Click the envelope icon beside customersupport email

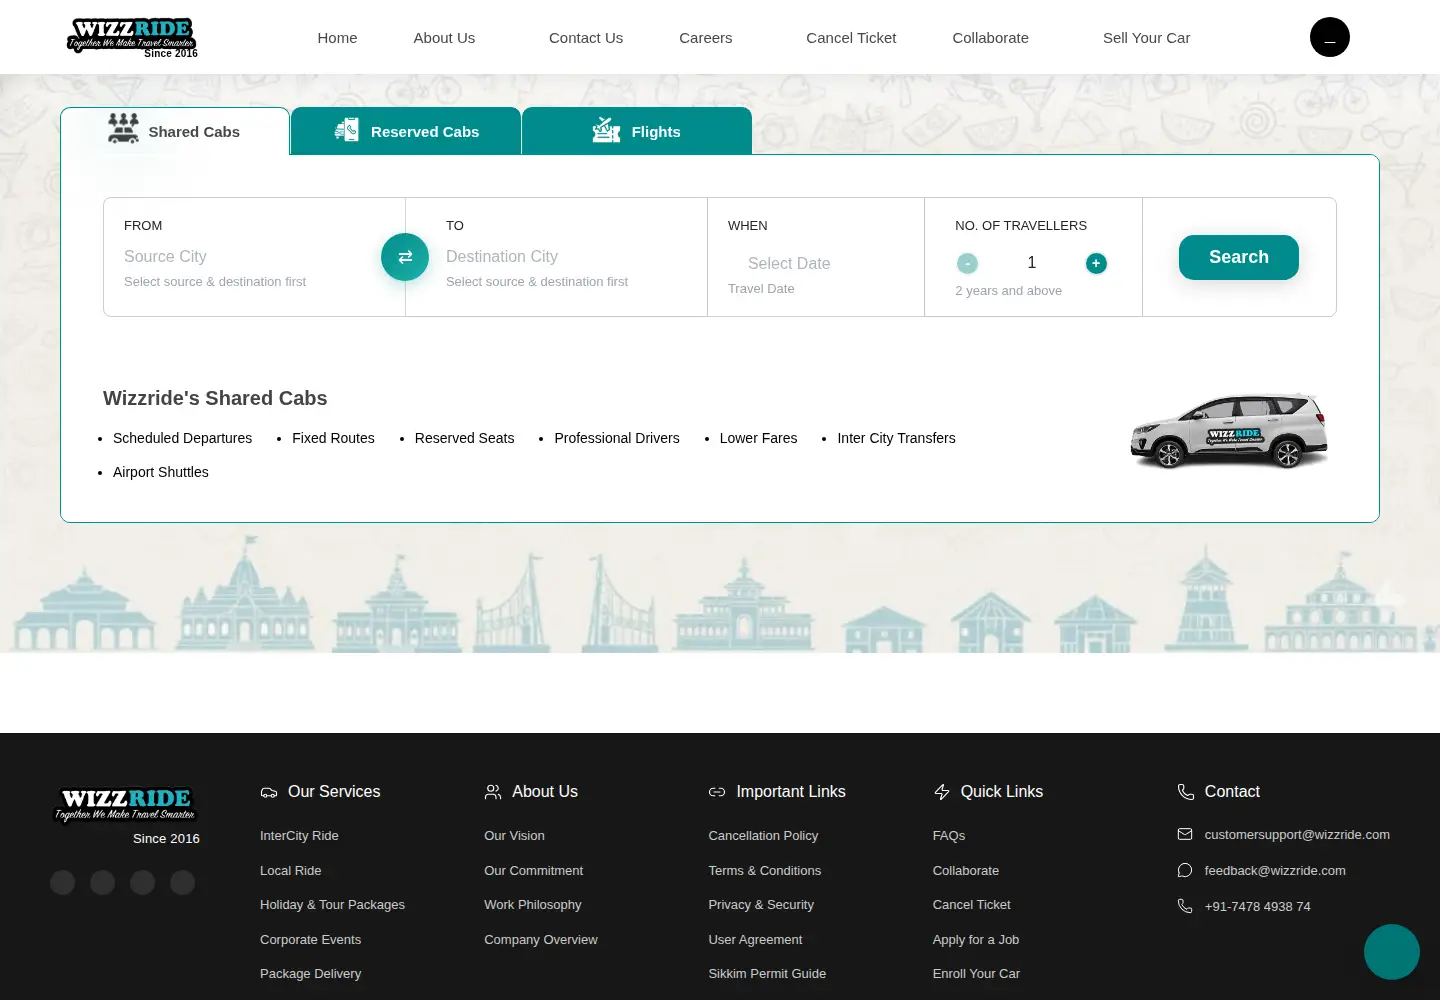pos(1185,834)
